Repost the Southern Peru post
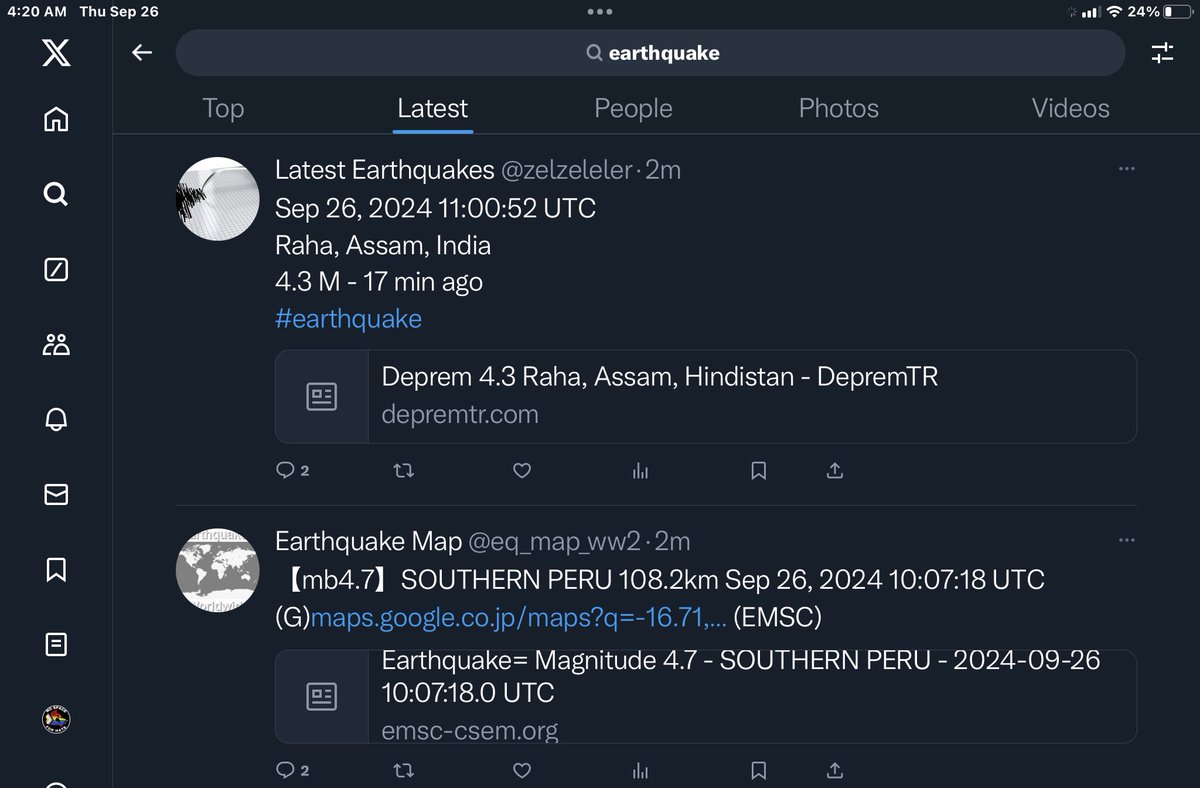 403,770
